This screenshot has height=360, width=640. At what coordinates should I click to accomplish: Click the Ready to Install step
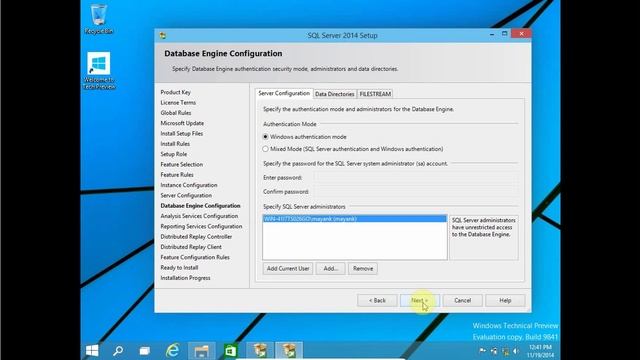pyautogui.click(x=179, y=267)
